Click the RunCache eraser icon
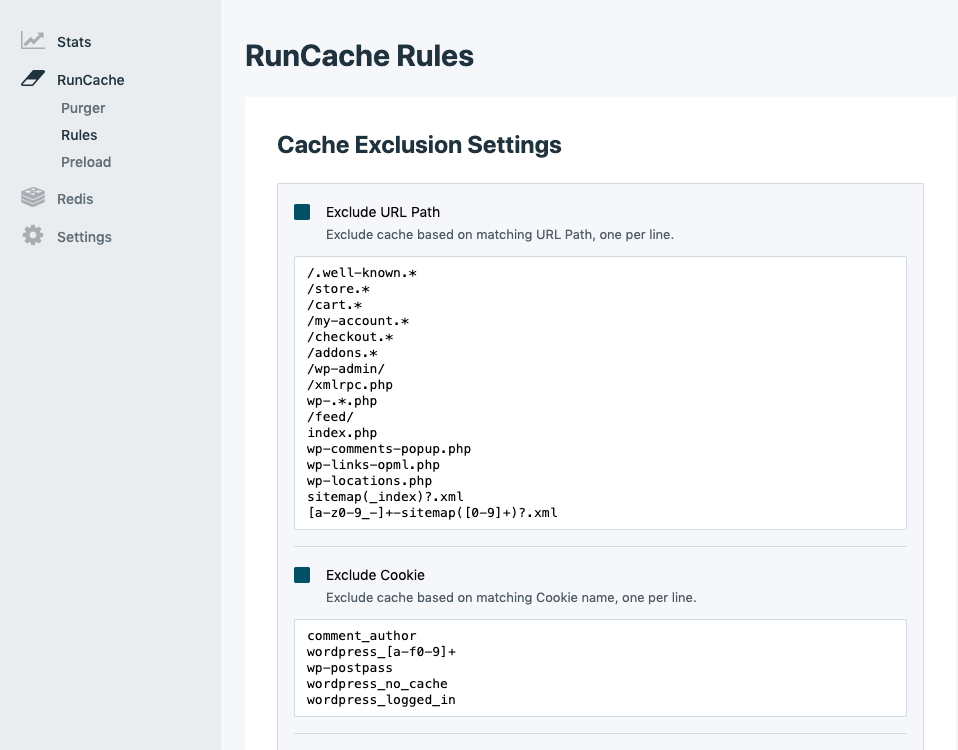 (x=33, y=79)
